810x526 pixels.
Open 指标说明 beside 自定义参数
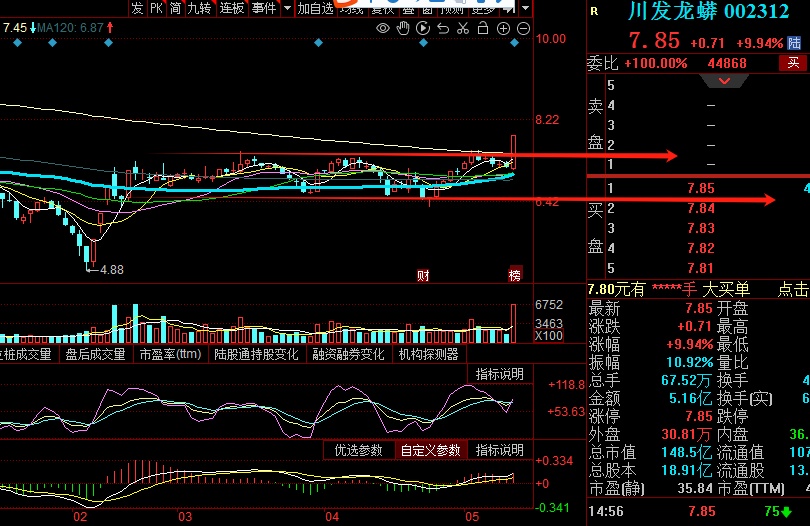pos(499,450)
